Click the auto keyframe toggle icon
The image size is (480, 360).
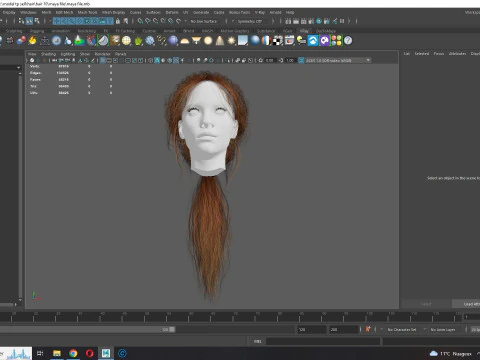(368, 329)
